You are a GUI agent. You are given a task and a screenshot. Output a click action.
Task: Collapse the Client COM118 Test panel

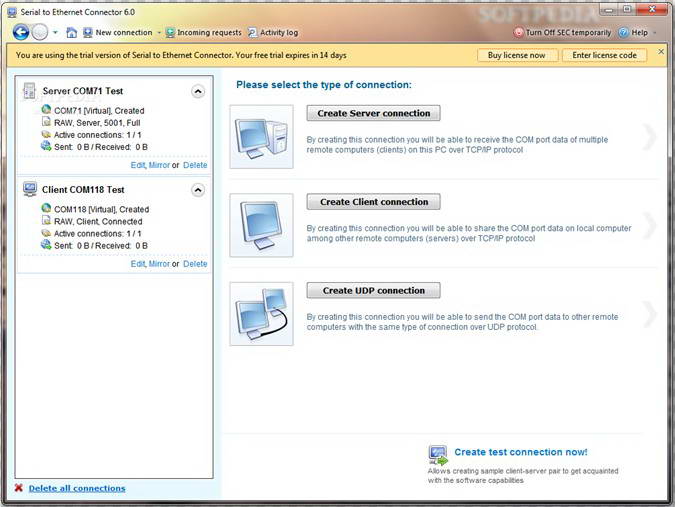[198, 190]
